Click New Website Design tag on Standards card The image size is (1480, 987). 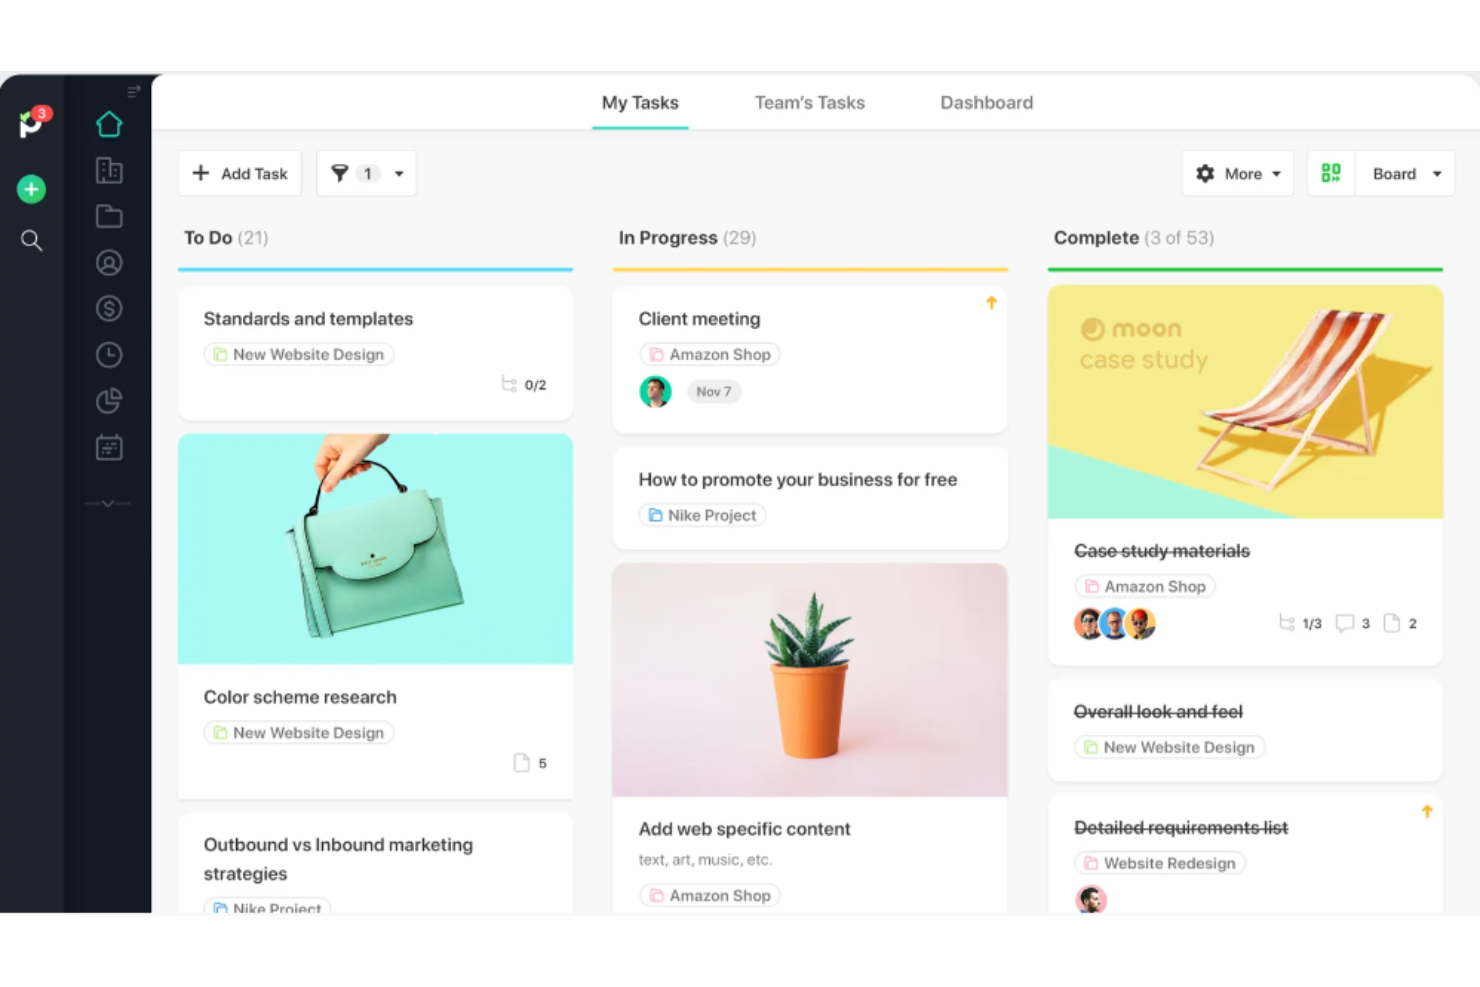299,354
